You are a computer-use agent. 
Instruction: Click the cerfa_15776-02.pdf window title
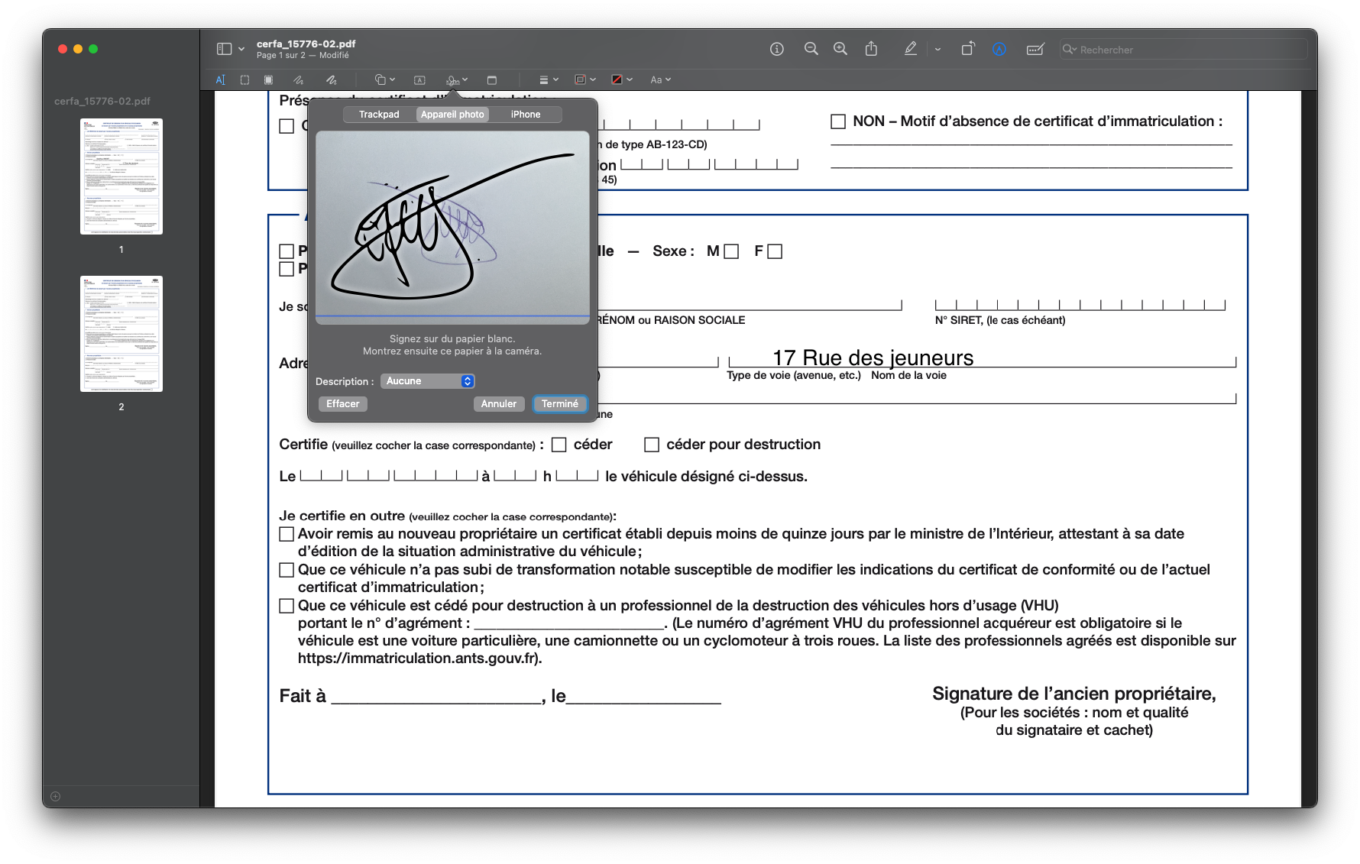point(306,44)
